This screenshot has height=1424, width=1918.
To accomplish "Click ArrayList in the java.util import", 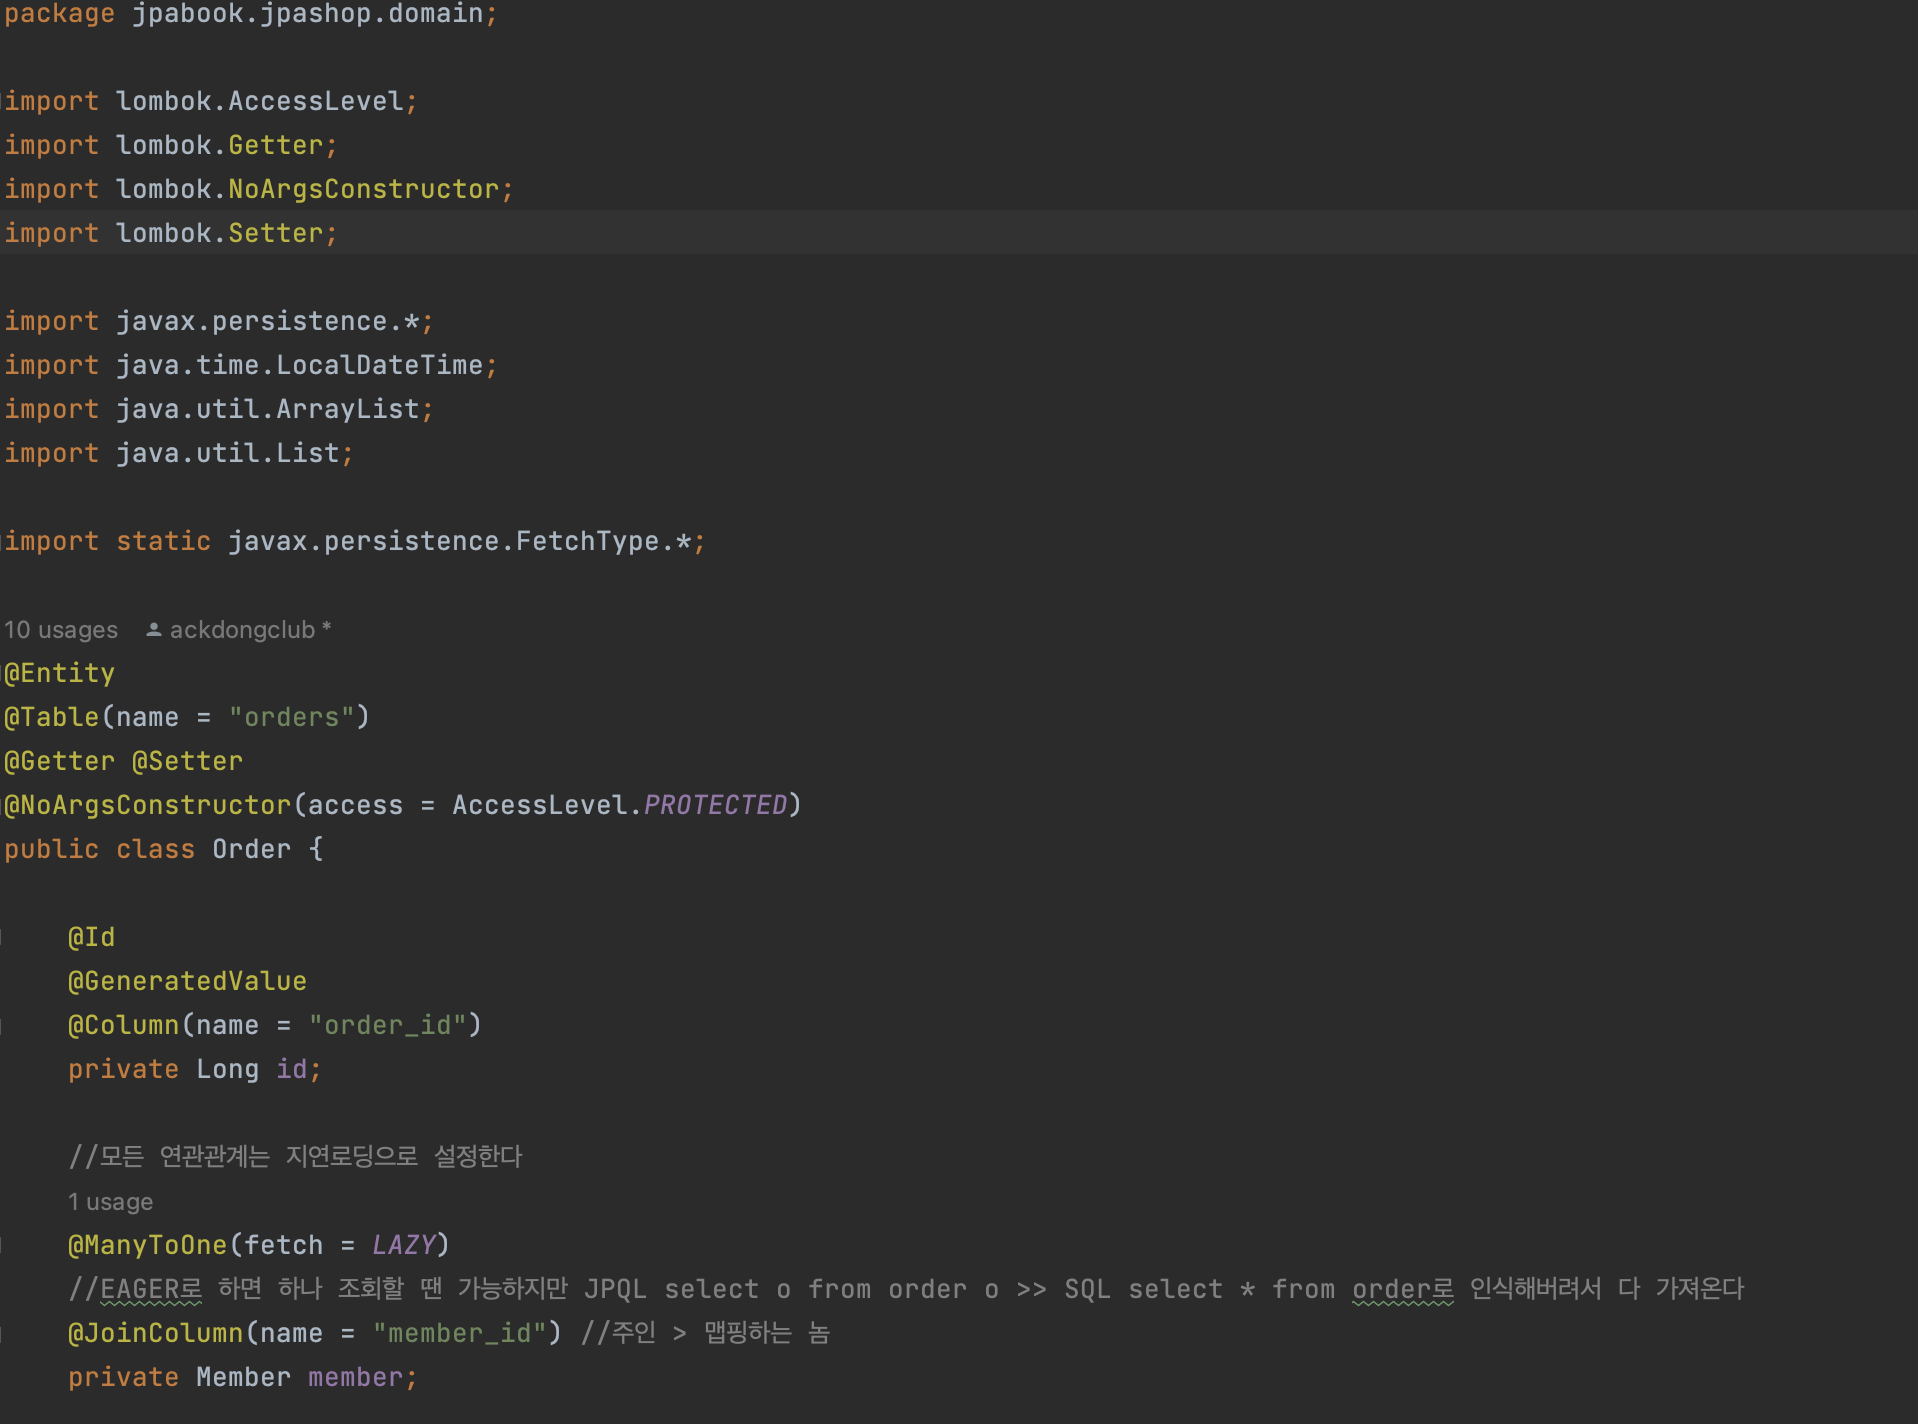I will click(348, 410).
